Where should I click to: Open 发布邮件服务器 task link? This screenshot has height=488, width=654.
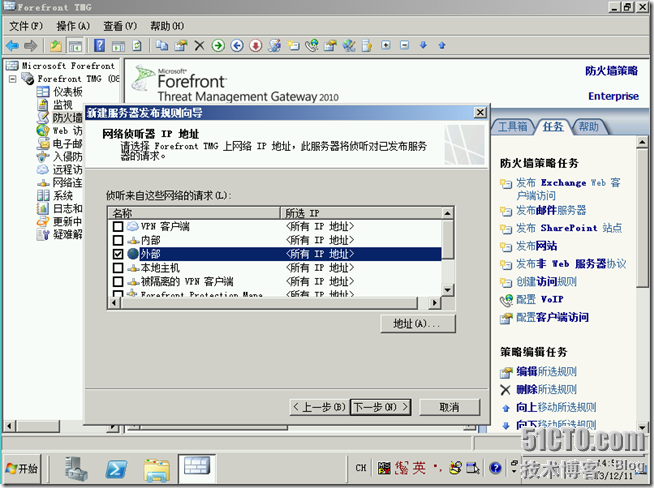[x=551, y=210]
